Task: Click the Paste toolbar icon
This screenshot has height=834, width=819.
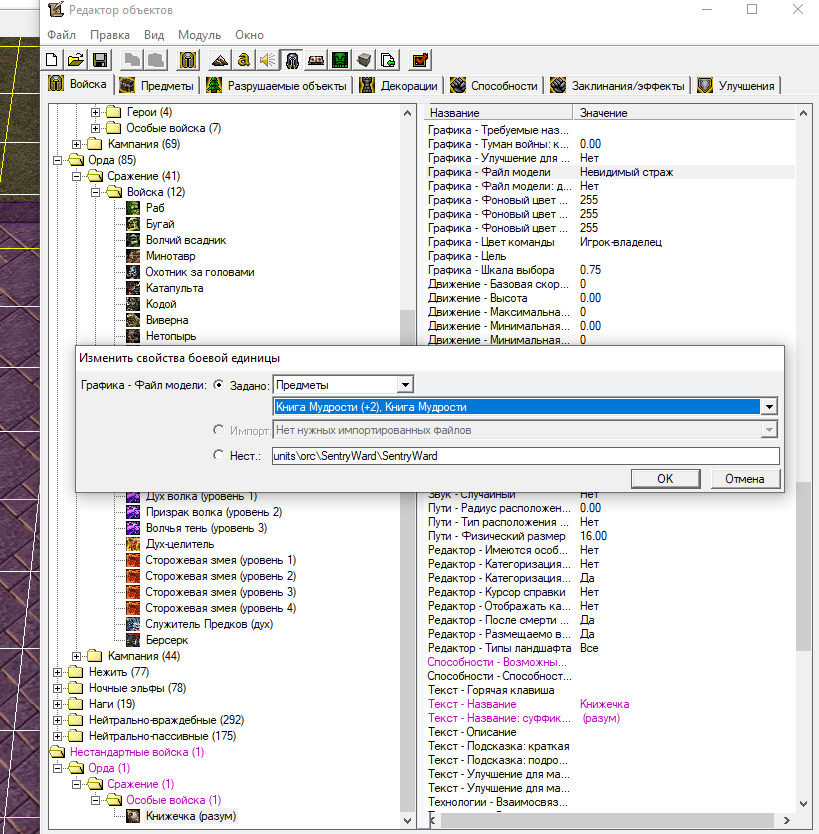Action: (155, 60)
